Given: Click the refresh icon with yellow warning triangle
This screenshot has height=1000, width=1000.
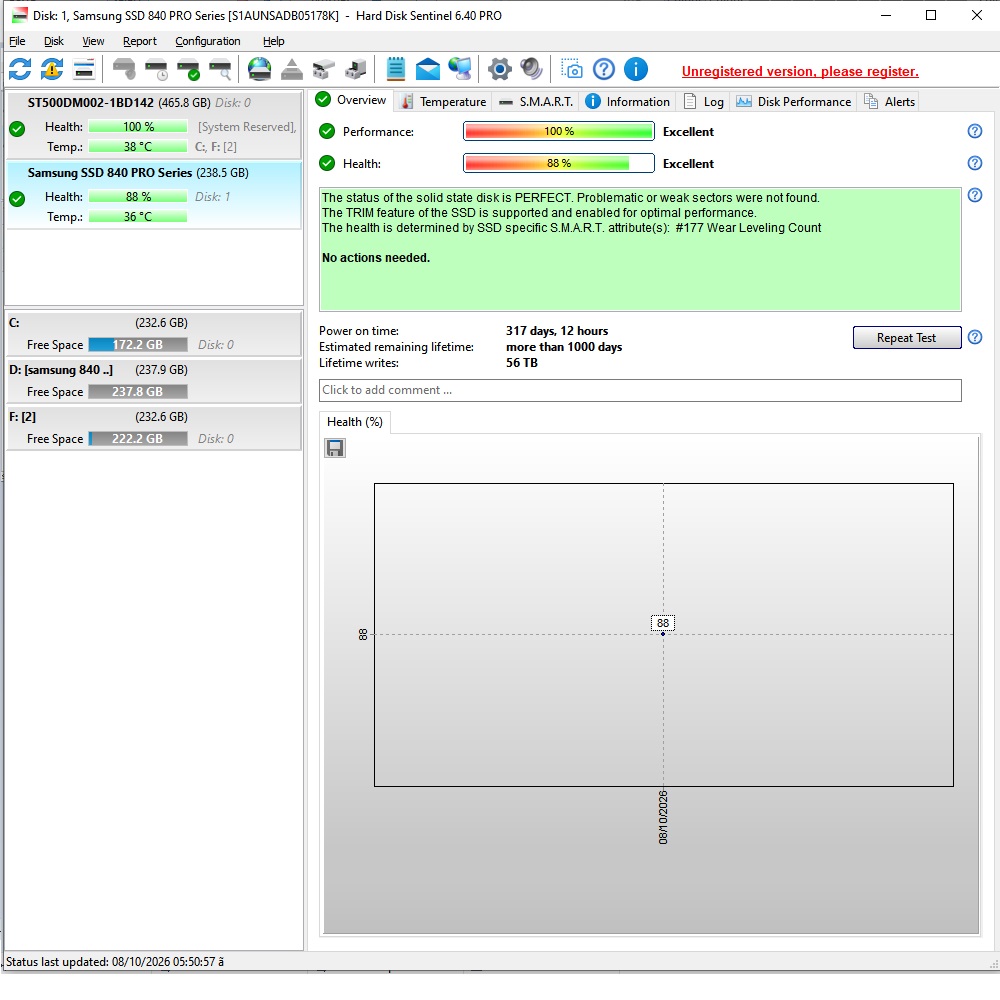Looking at the screenshot, I should click(x=52, y=69).
